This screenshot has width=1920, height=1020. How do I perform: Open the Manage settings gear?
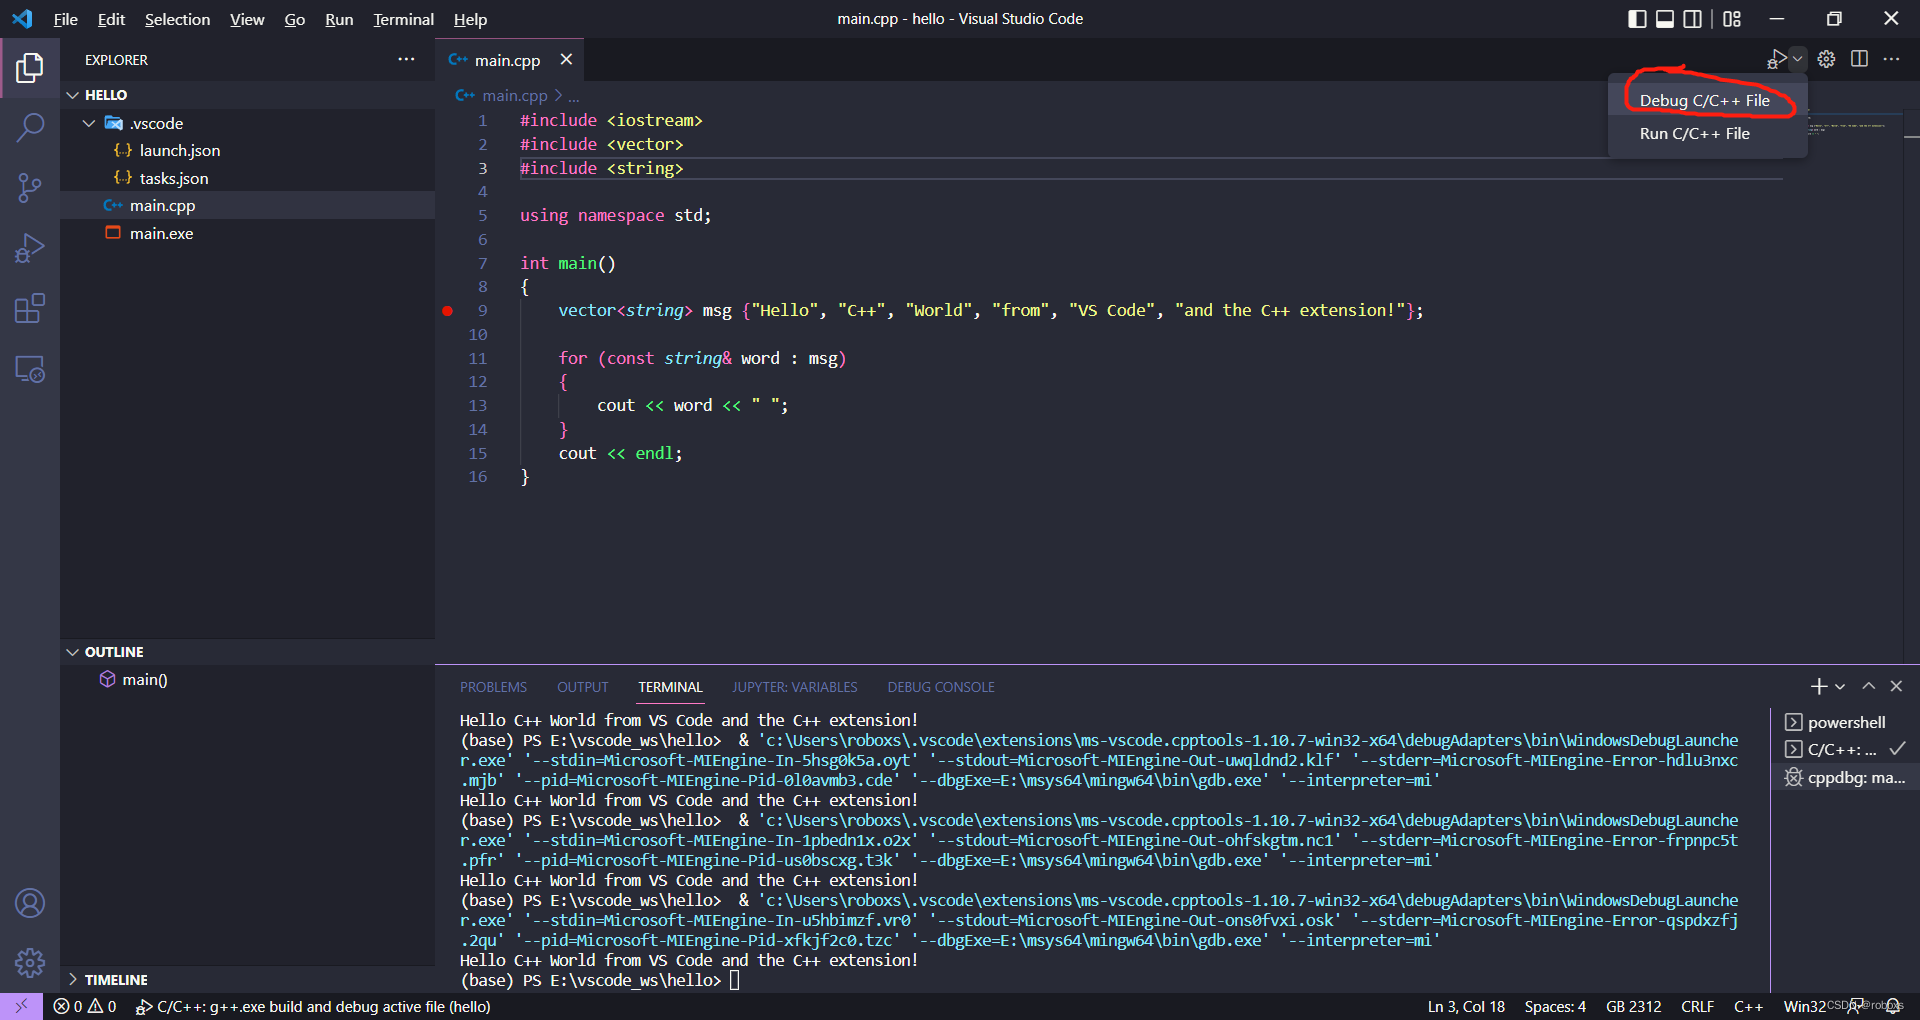(30, 963)
